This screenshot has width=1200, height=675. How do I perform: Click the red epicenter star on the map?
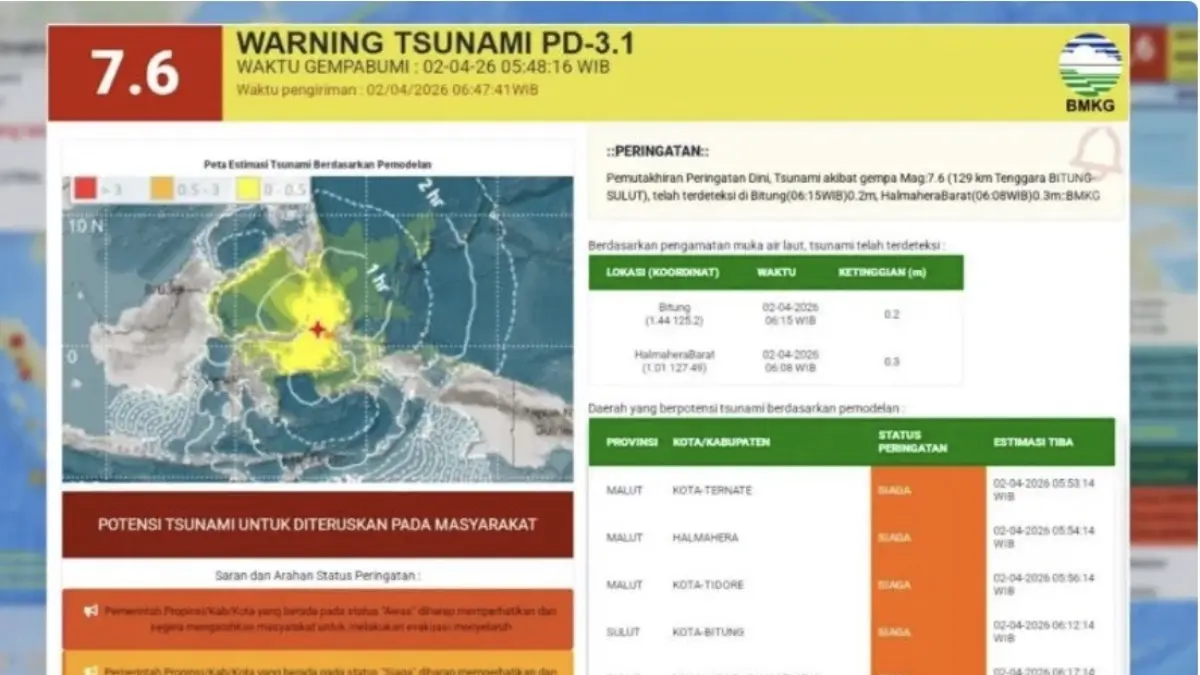[x=318, y=328]
